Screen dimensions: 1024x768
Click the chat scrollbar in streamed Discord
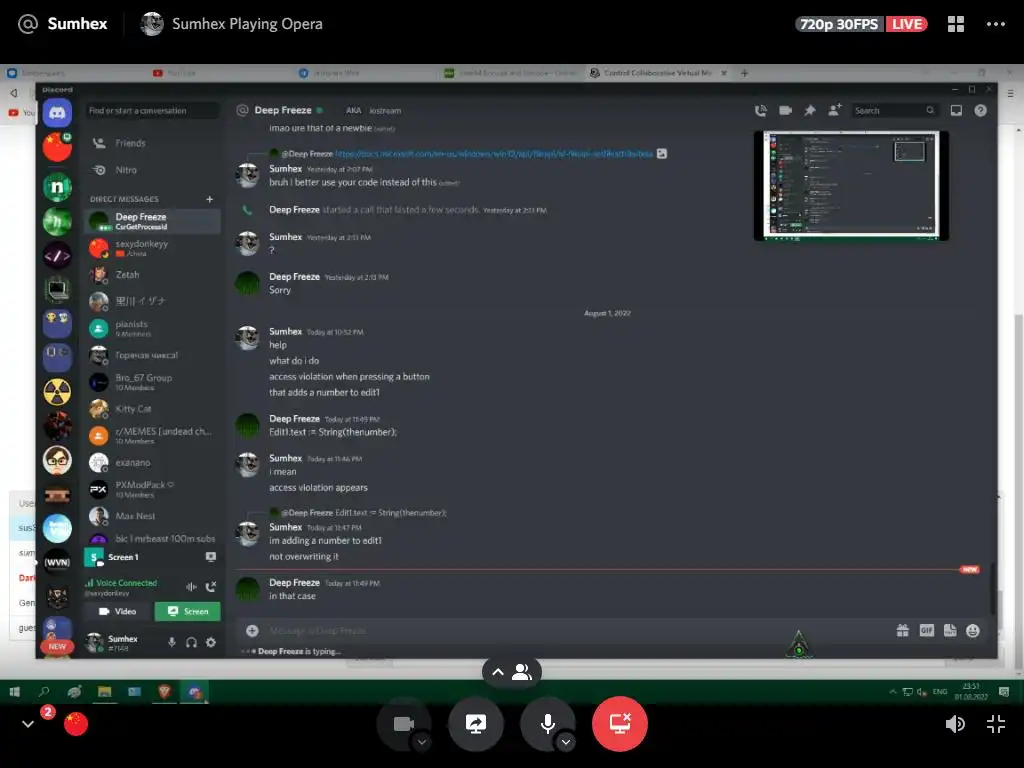tap(993, 588)
